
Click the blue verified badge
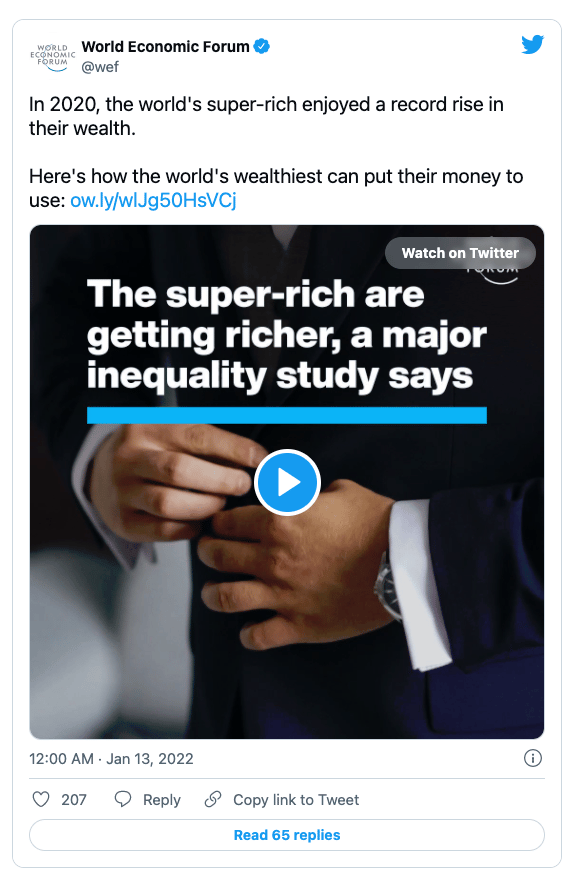click(x=262, y=46)
